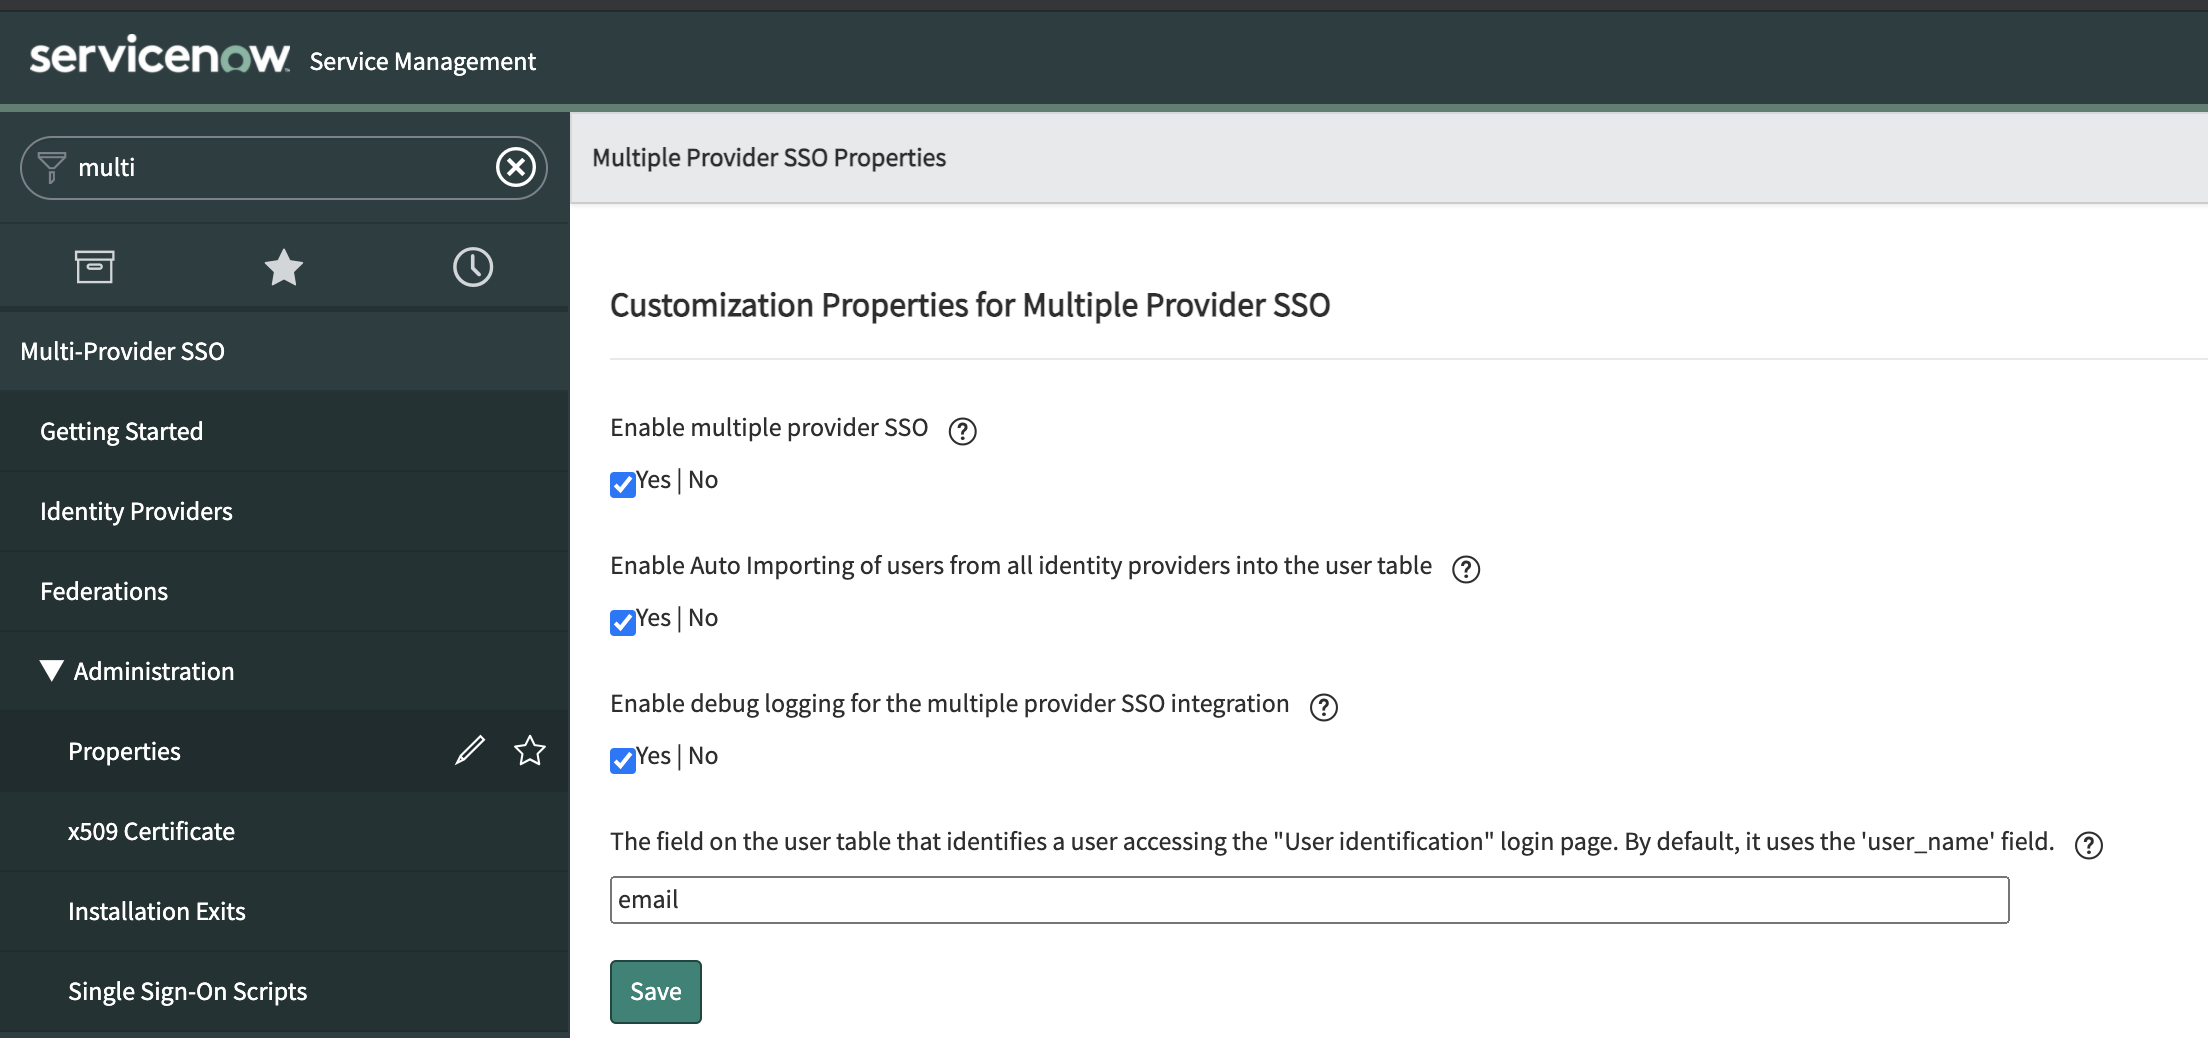
Task: Add Properties to favorites via star icon
Action: click(x=529, y=750)
